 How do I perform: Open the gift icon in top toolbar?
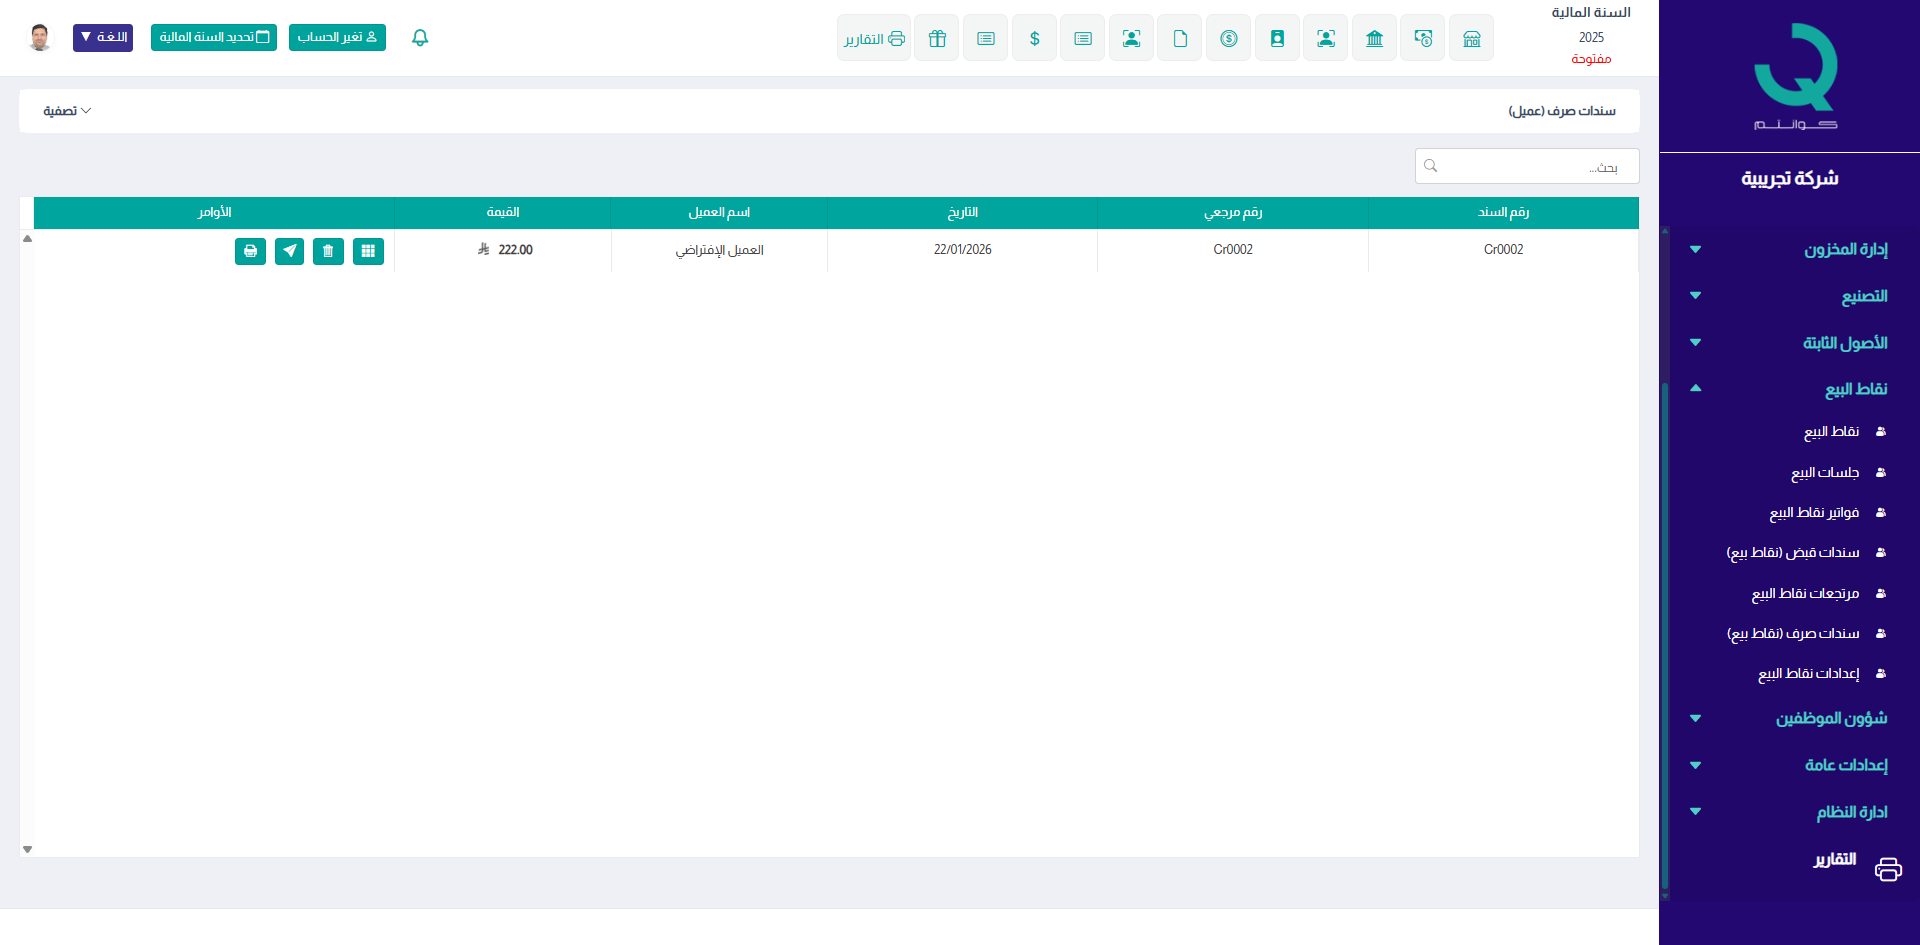point(936,38)
